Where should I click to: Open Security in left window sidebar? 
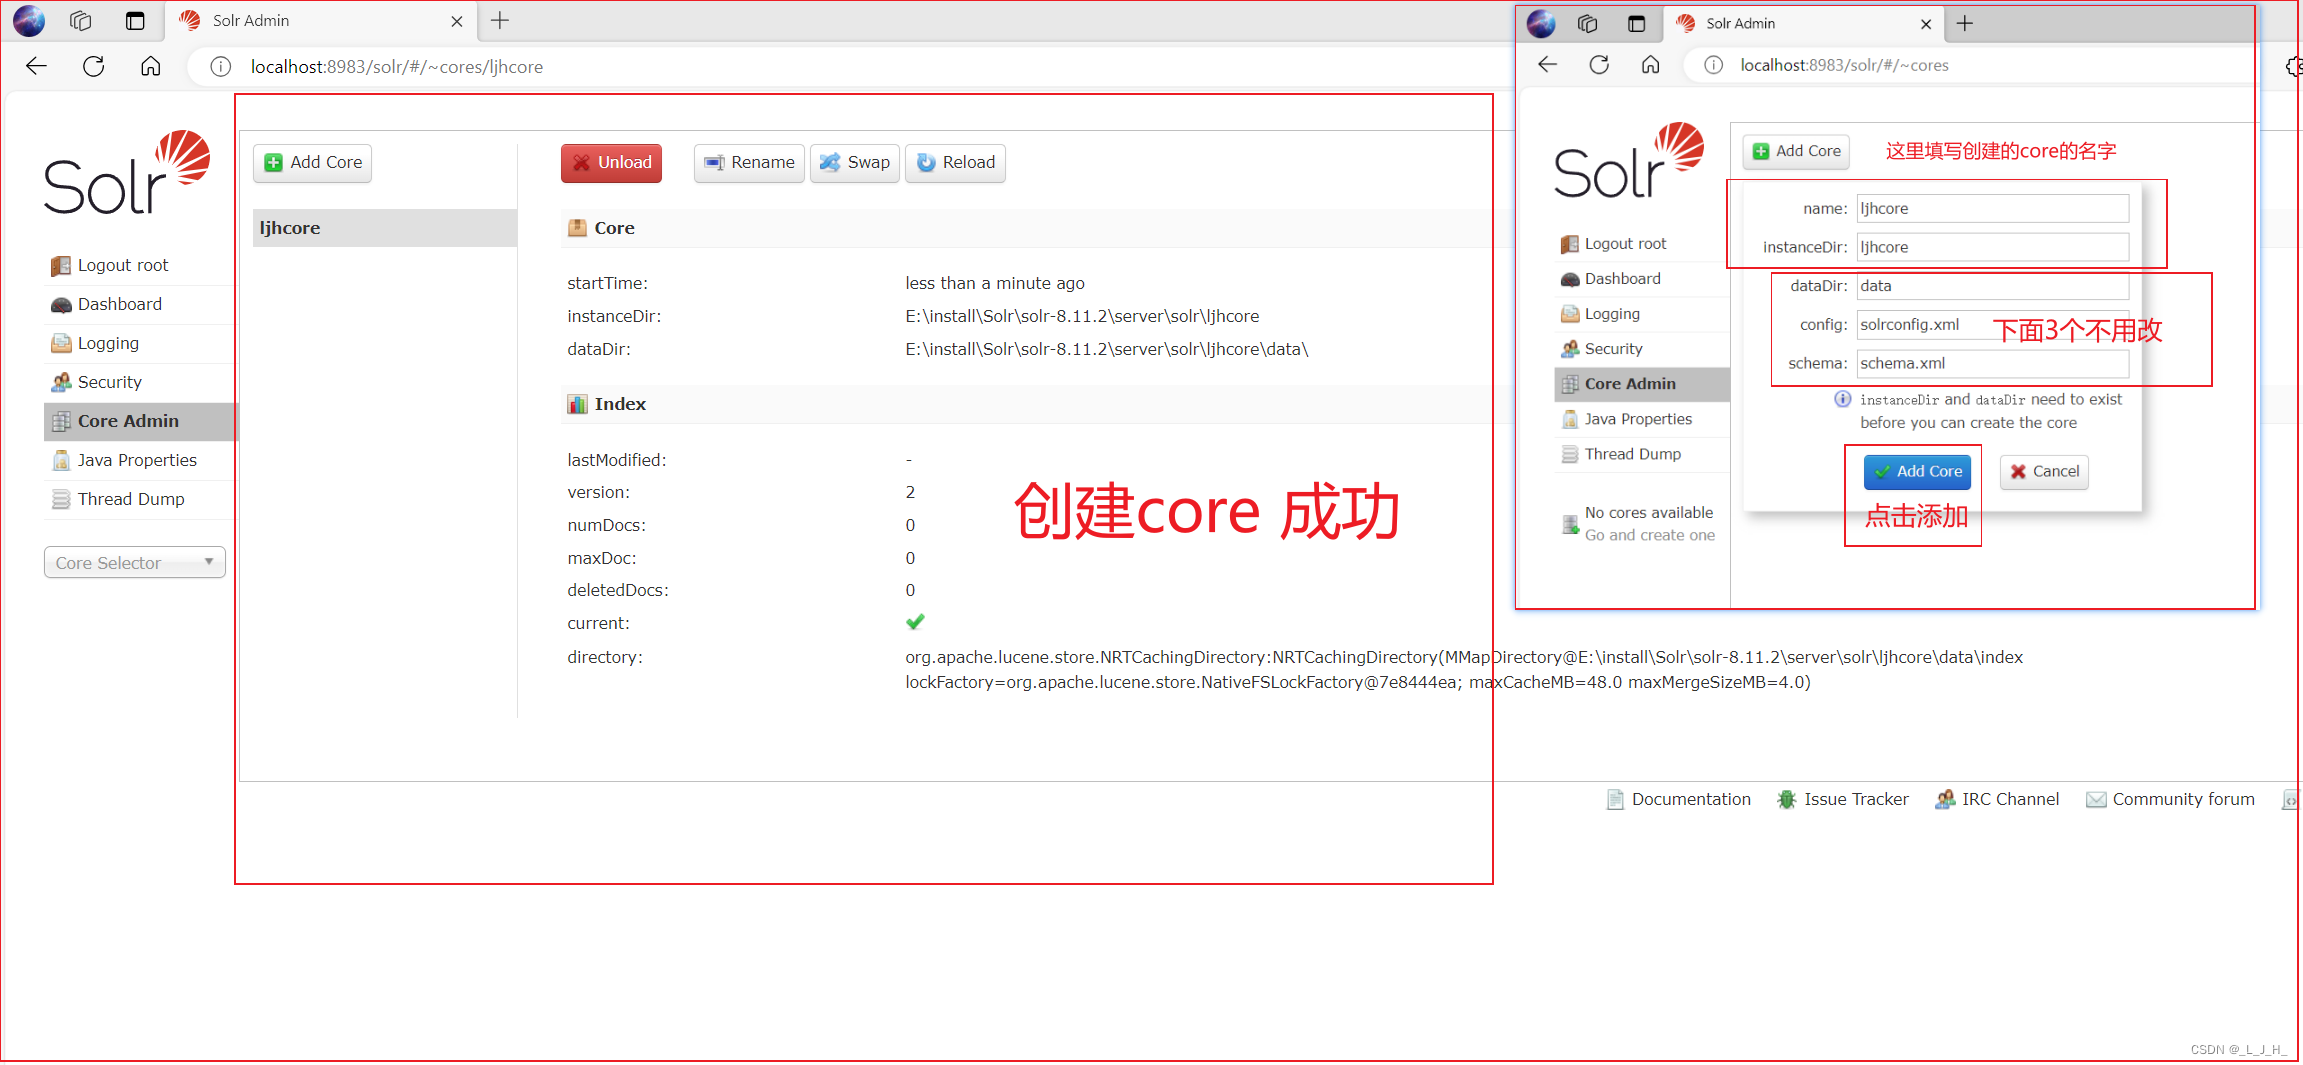pos(110,382)
